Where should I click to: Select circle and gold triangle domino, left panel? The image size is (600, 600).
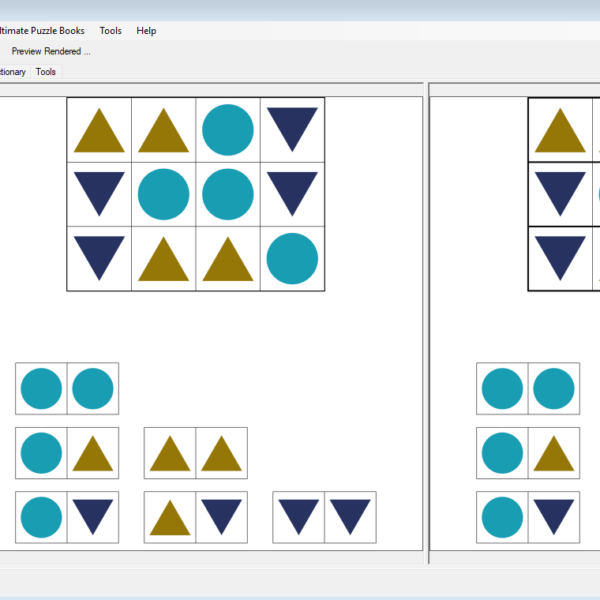tap(67, 453)
